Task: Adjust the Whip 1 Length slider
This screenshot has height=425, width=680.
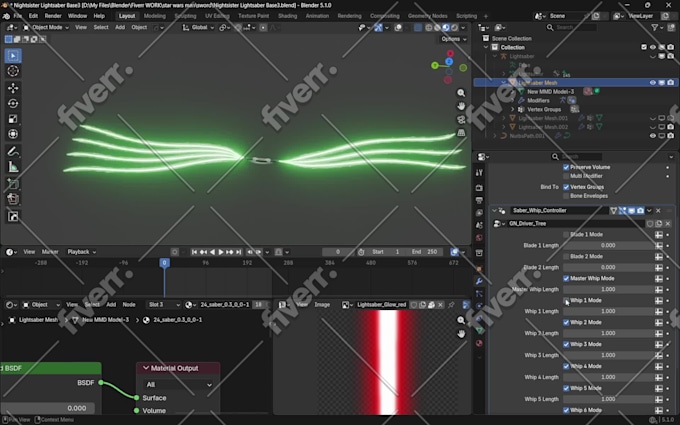Action: (608, 311)
